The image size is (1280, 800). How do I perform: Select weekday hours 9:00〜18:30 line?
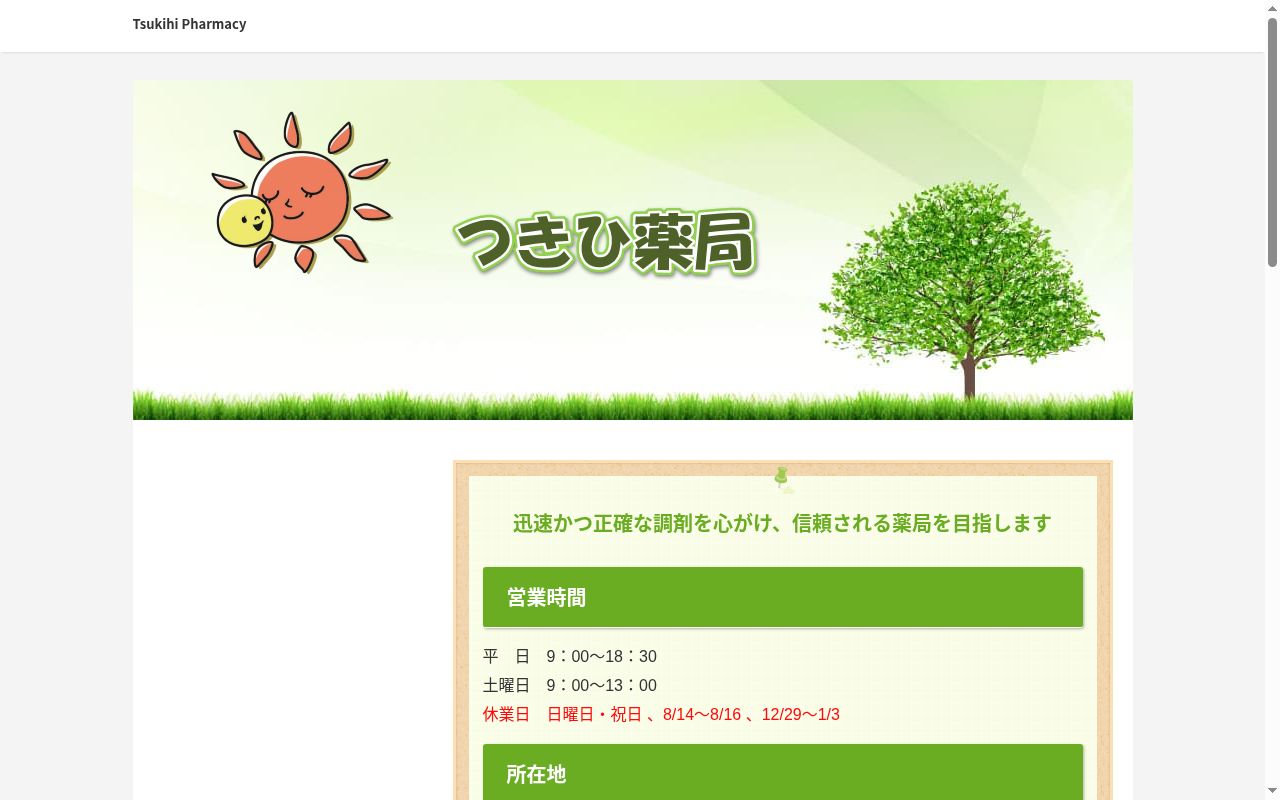click(x=570, y=656)
